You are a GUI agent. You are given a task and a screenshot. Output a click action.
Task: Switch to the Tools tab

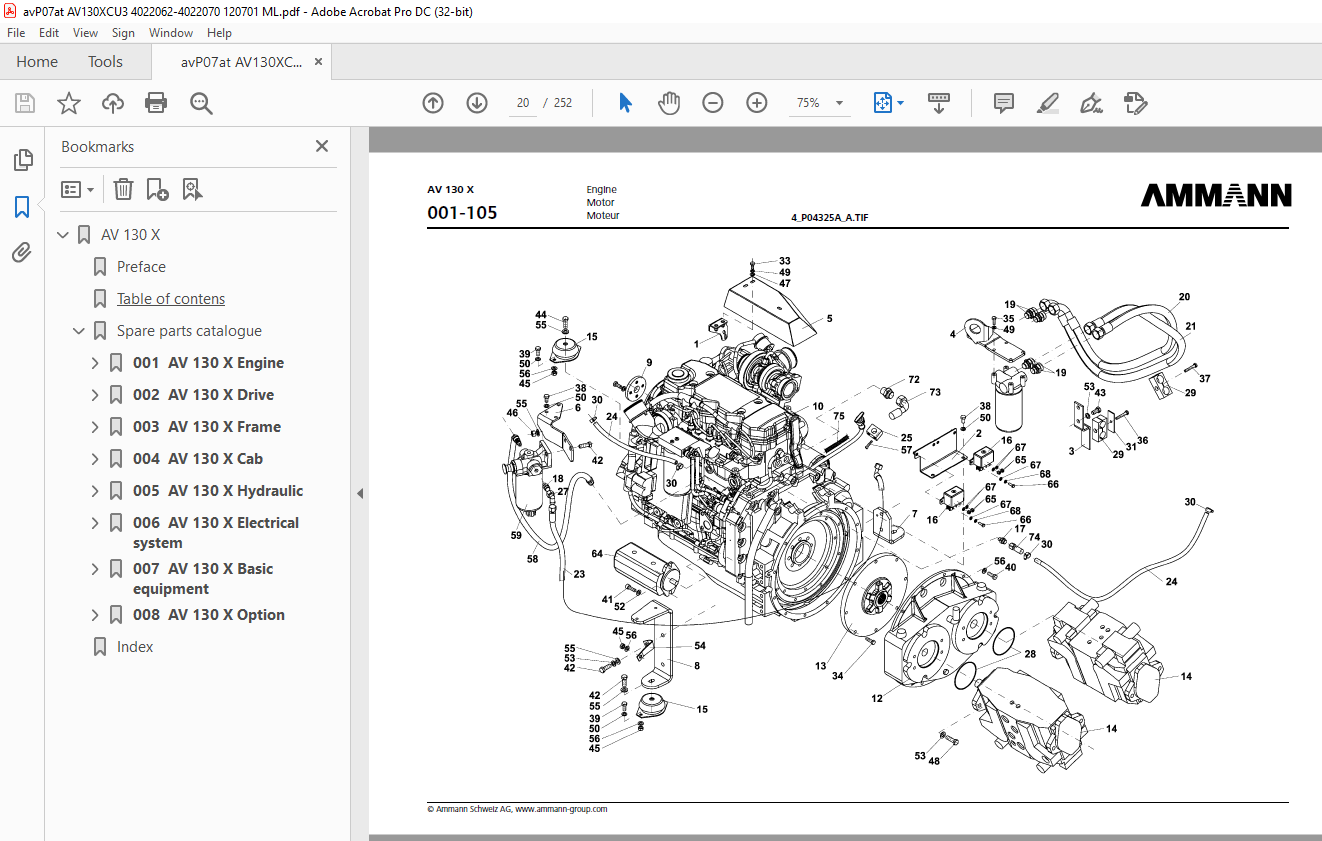pos(105,62)
